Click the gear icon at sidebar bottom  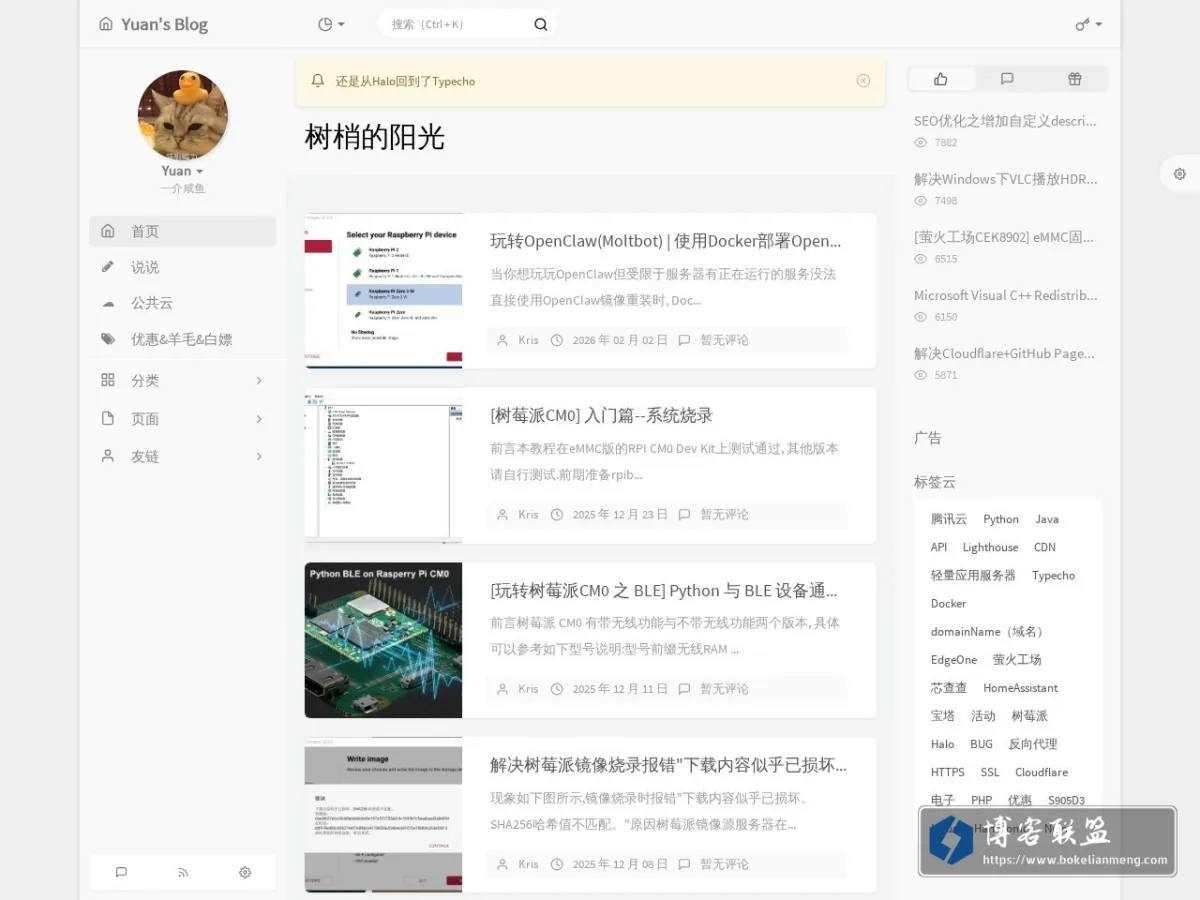(245, 872)
